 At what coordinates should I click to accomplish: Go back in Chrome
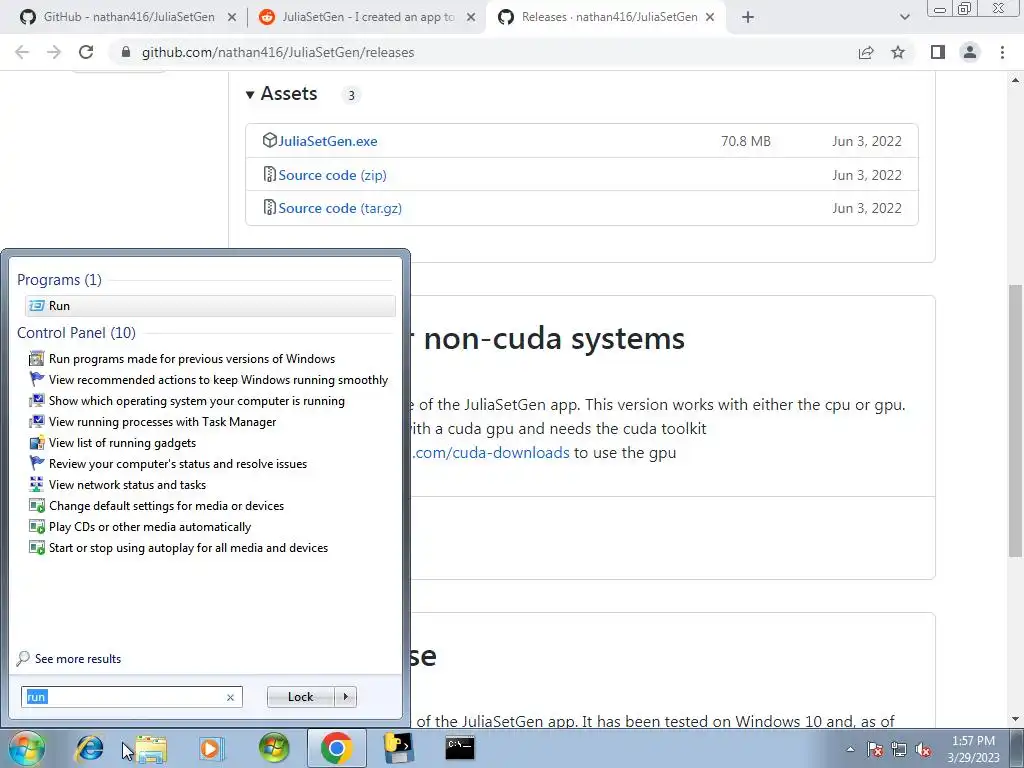[22, 52]
